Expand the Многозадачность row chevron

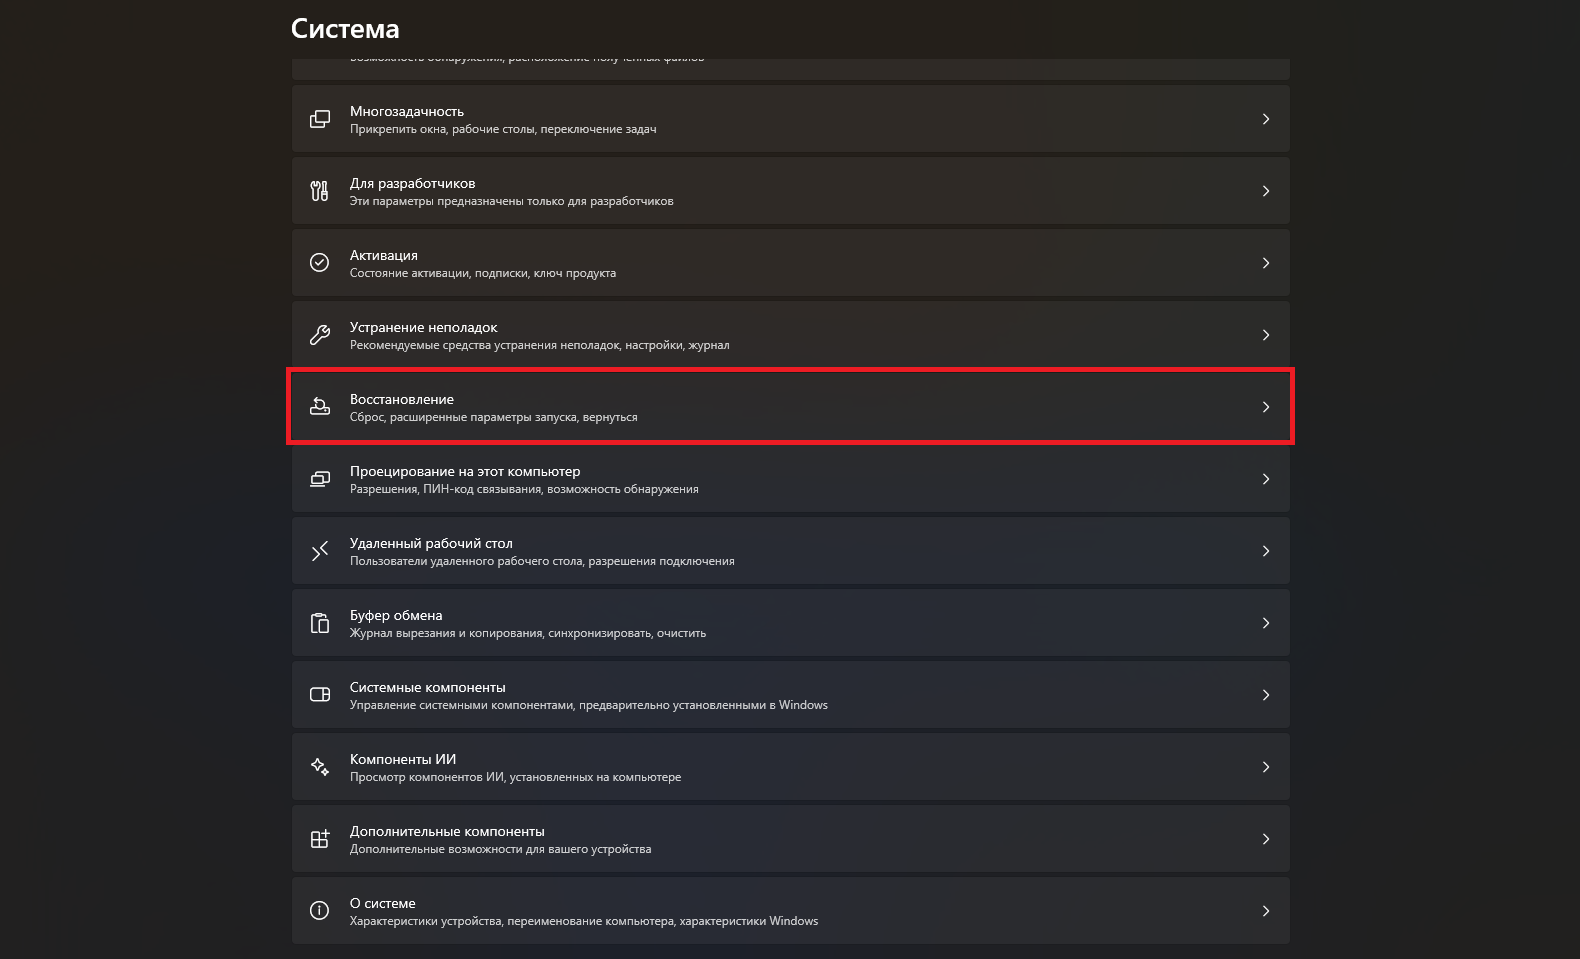tap(1266, 119)
